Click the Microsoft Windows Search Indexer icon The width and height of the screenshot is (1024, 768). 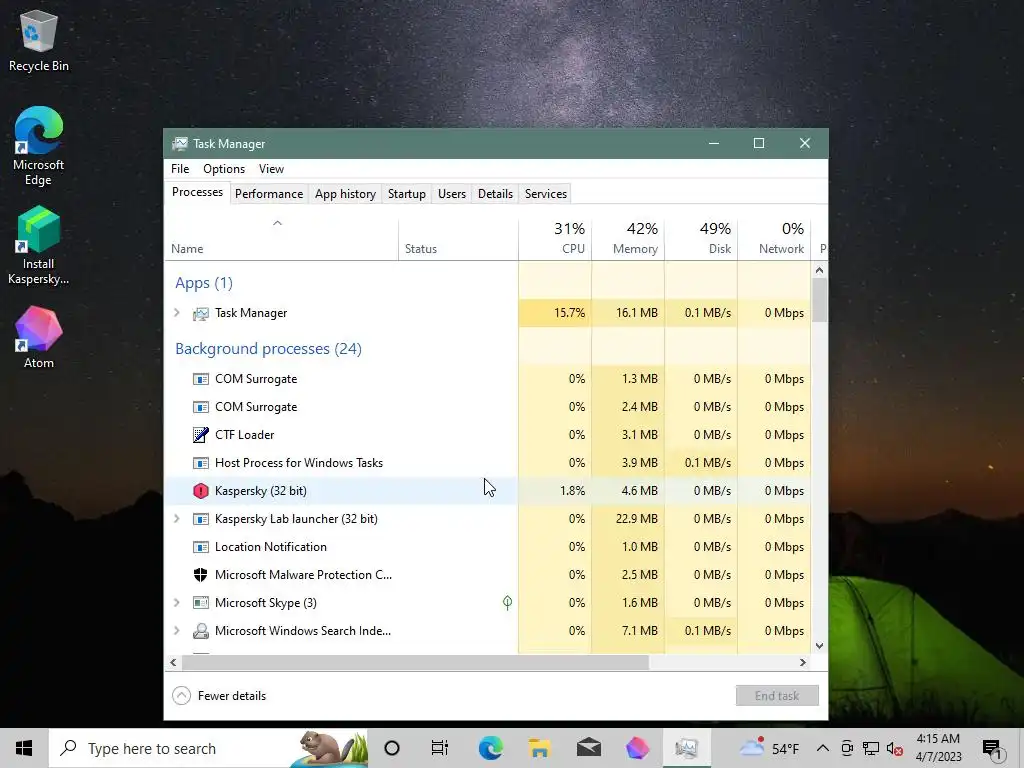200,631
